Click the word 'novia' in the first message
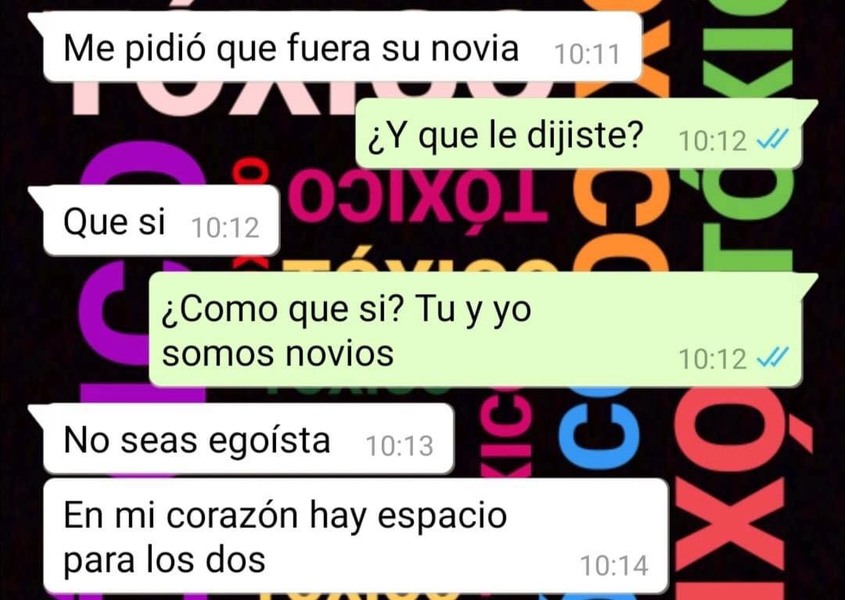Screen dimensions: 845x600 click(x=475, y=48)
